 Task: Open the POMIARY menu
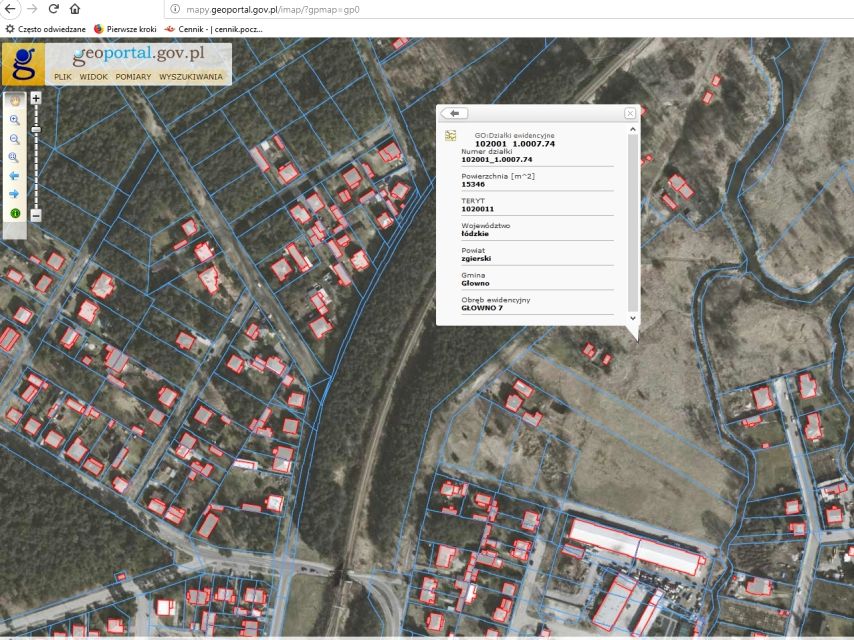133,77
